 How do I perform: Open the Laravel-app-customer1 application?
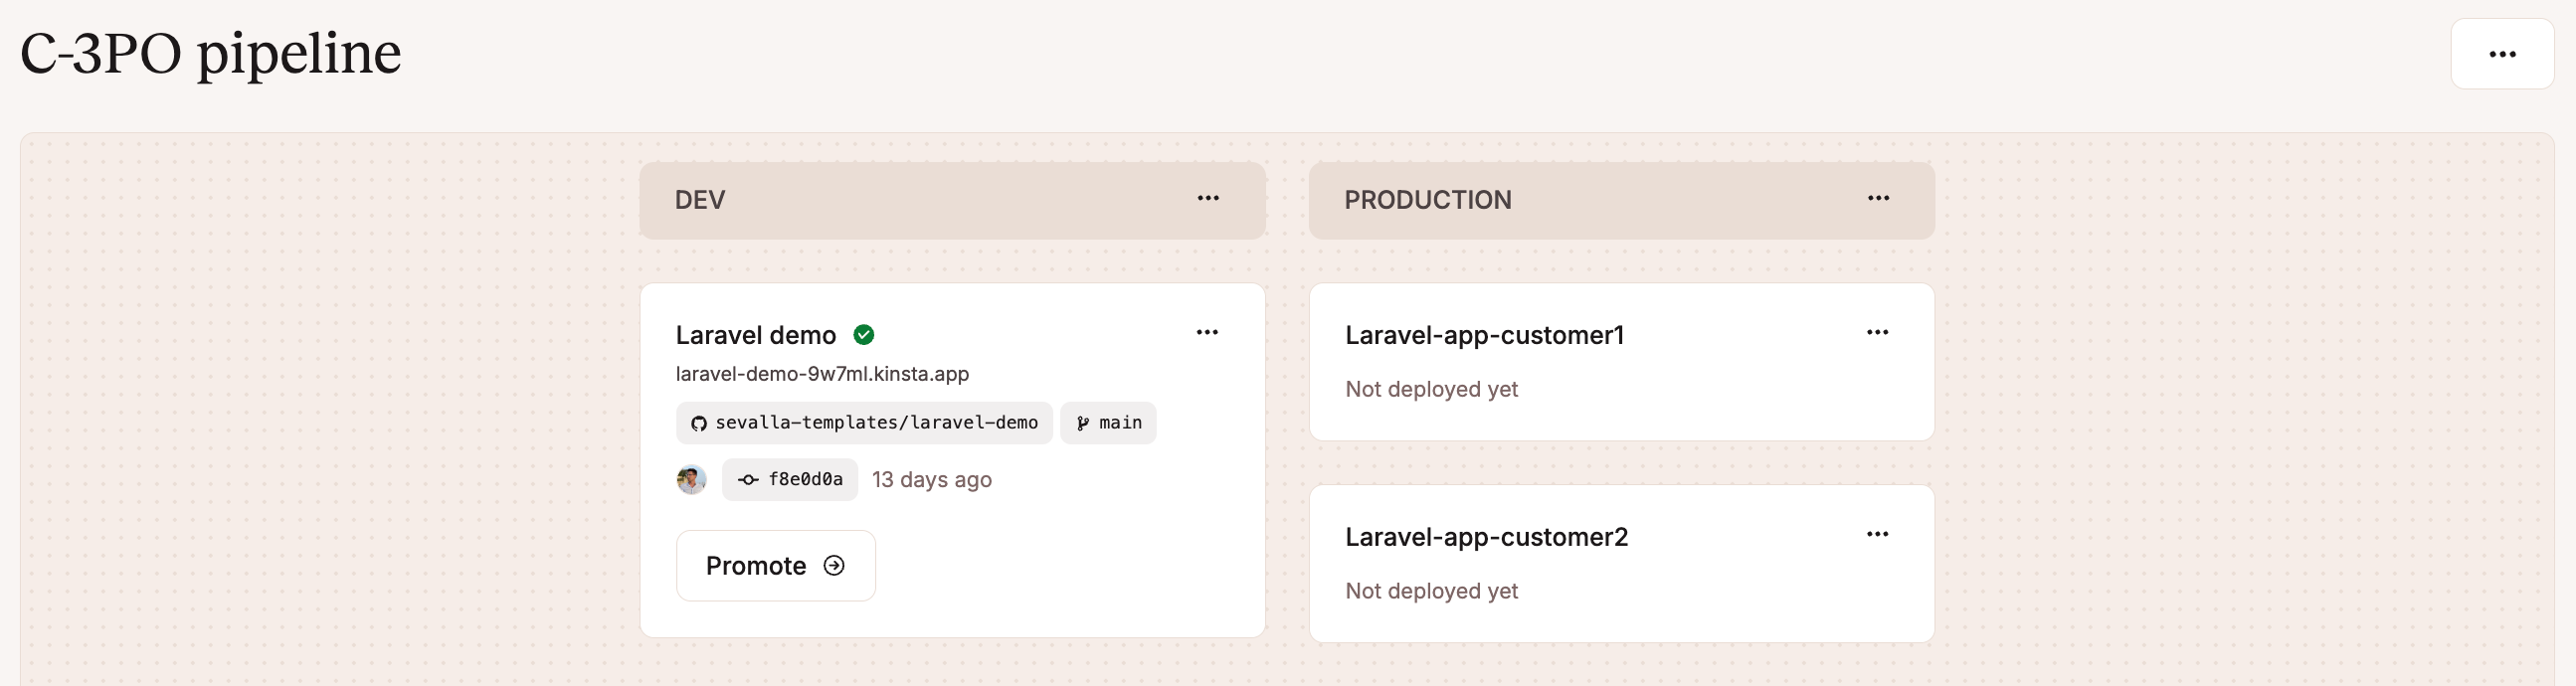[x=1484, y=335]
